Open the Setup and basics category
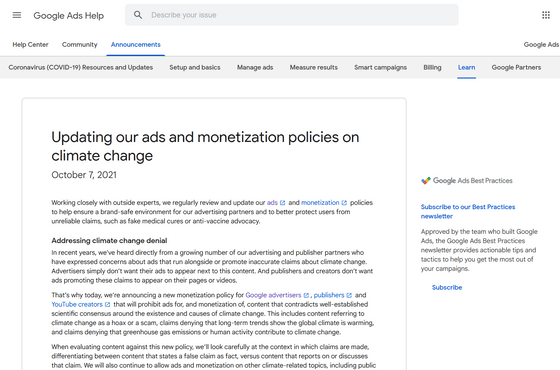This screenshot has width=560, height=370. coord(195,68)
